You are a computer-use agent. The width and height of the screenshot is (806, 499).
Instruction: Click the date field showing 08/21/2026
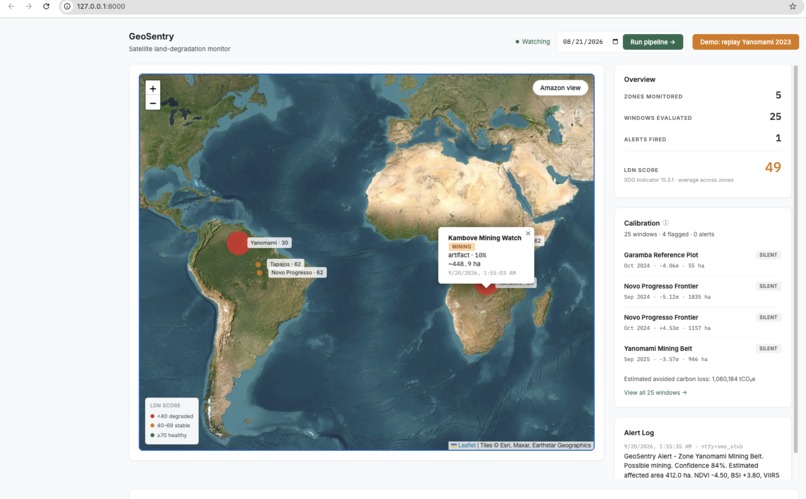[589, 42]
